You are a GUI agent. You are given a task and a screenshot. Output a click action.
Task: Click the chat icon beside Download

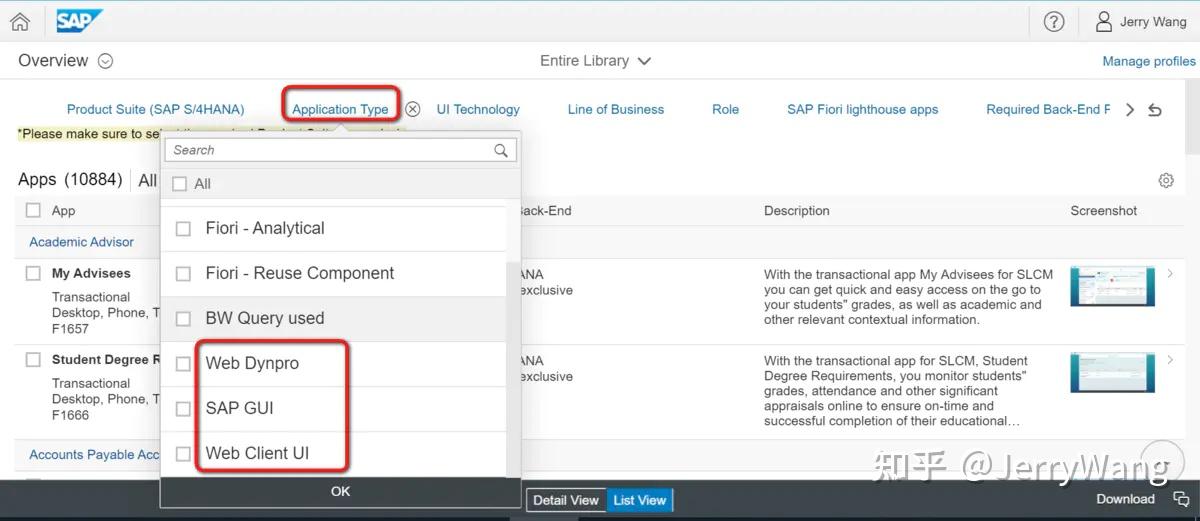(x=1181, y=499)
